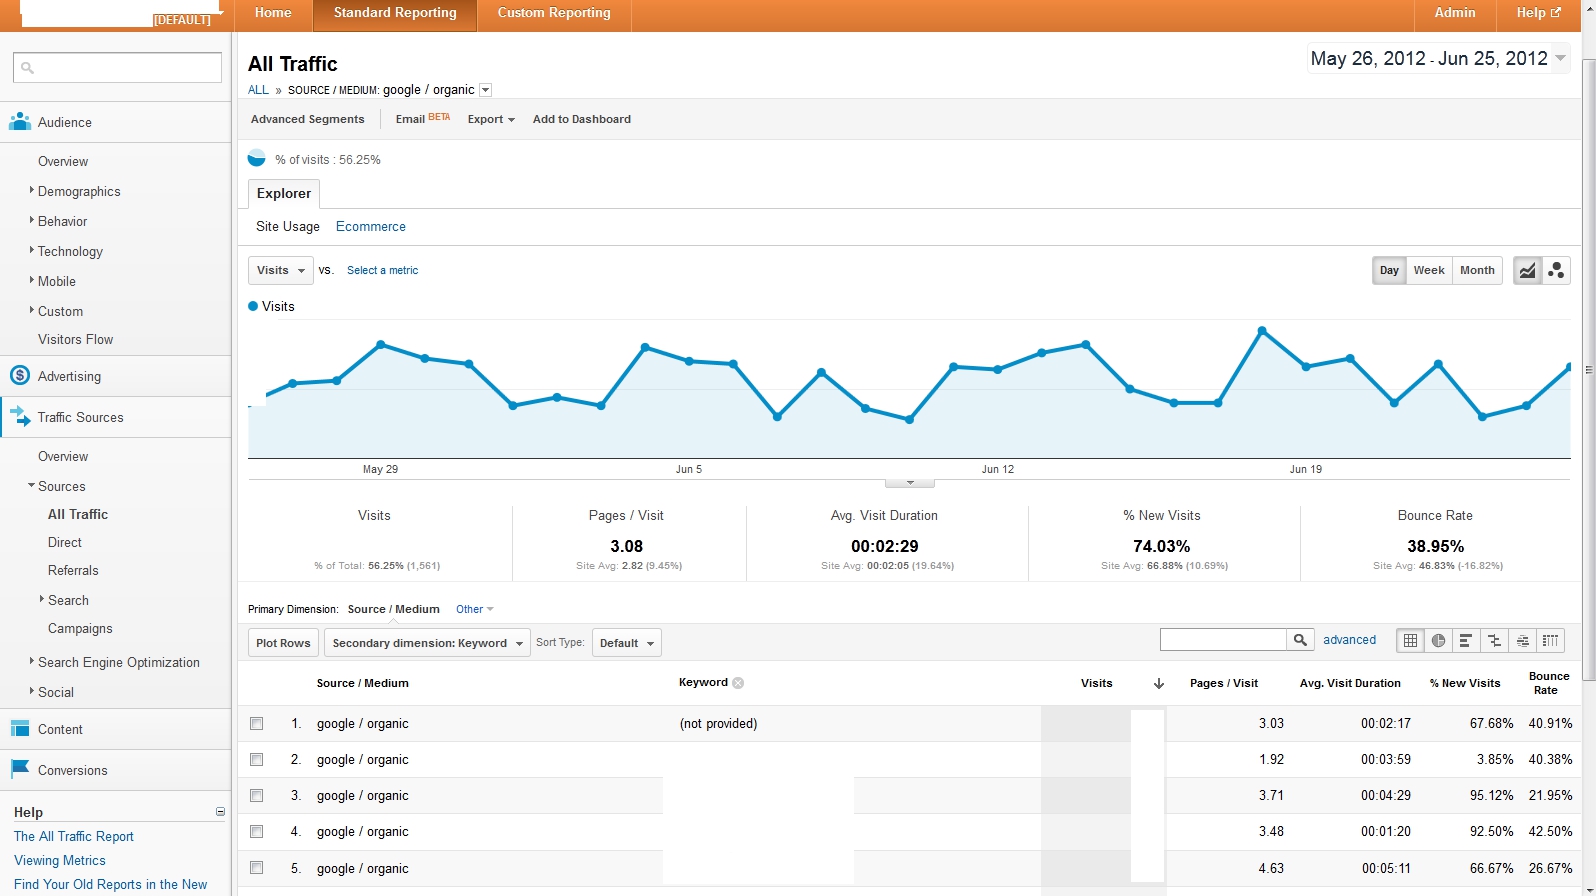
Task: Click the Traffic Sources arrow icon
Action: (20, 417)
